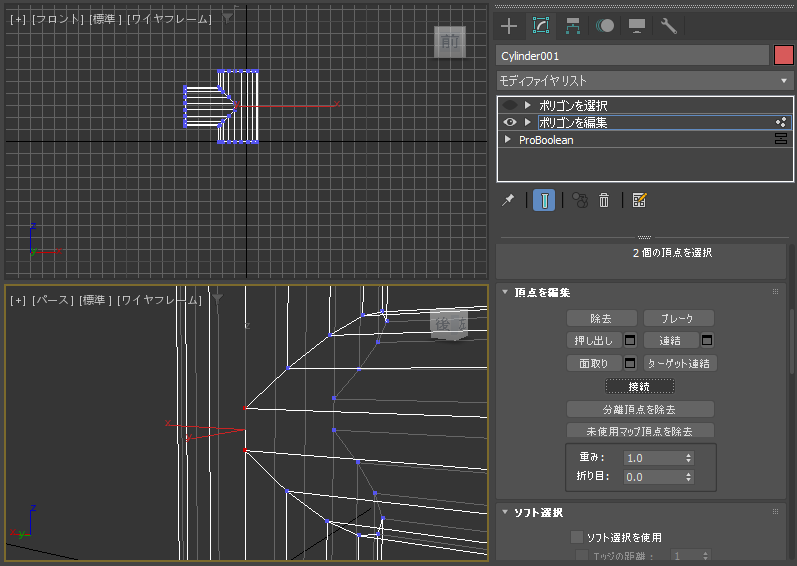This screenshot has height=566, width=797.
Task: Open the 押し出し settings box
Action: (x=630, y=340)
